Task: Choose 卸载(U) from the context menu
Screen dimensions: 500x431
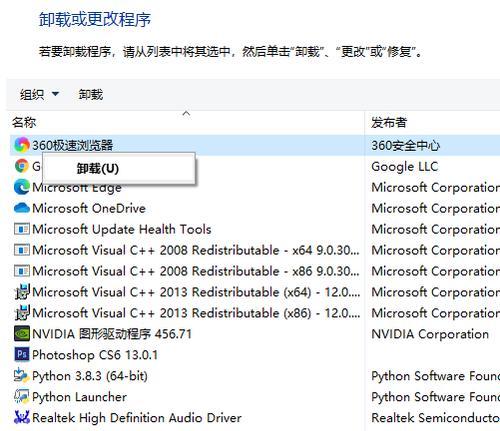Action: tap(98, 168)
